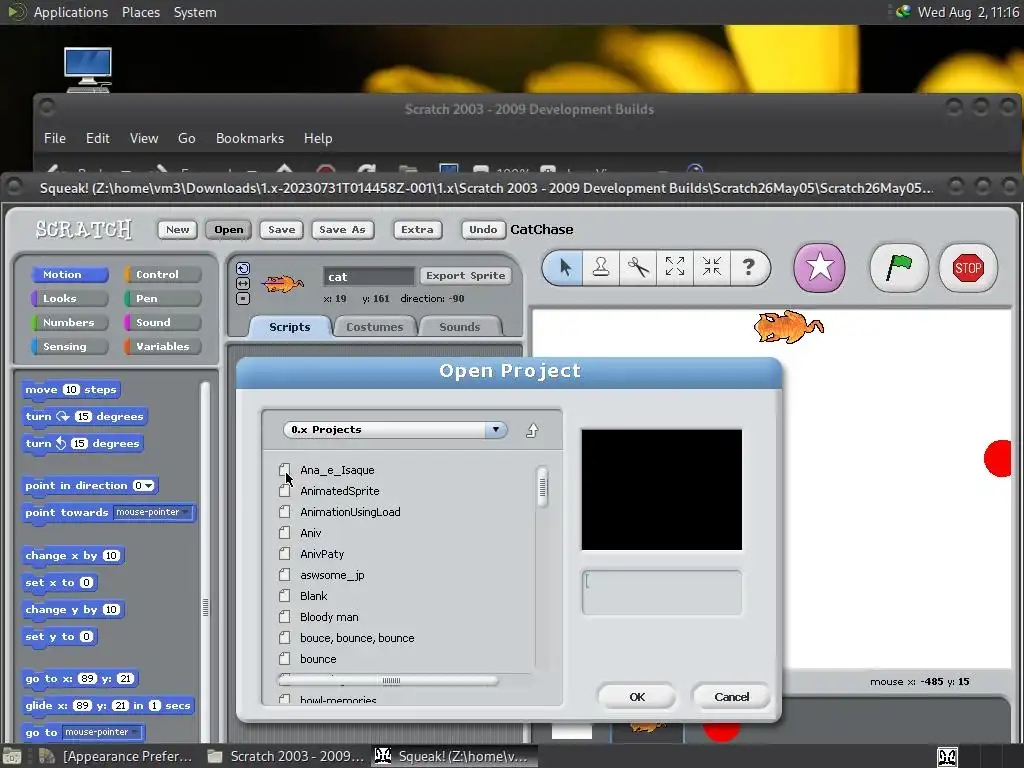
Task: Click Export Sprite button
Action: [x=466, y=276]
